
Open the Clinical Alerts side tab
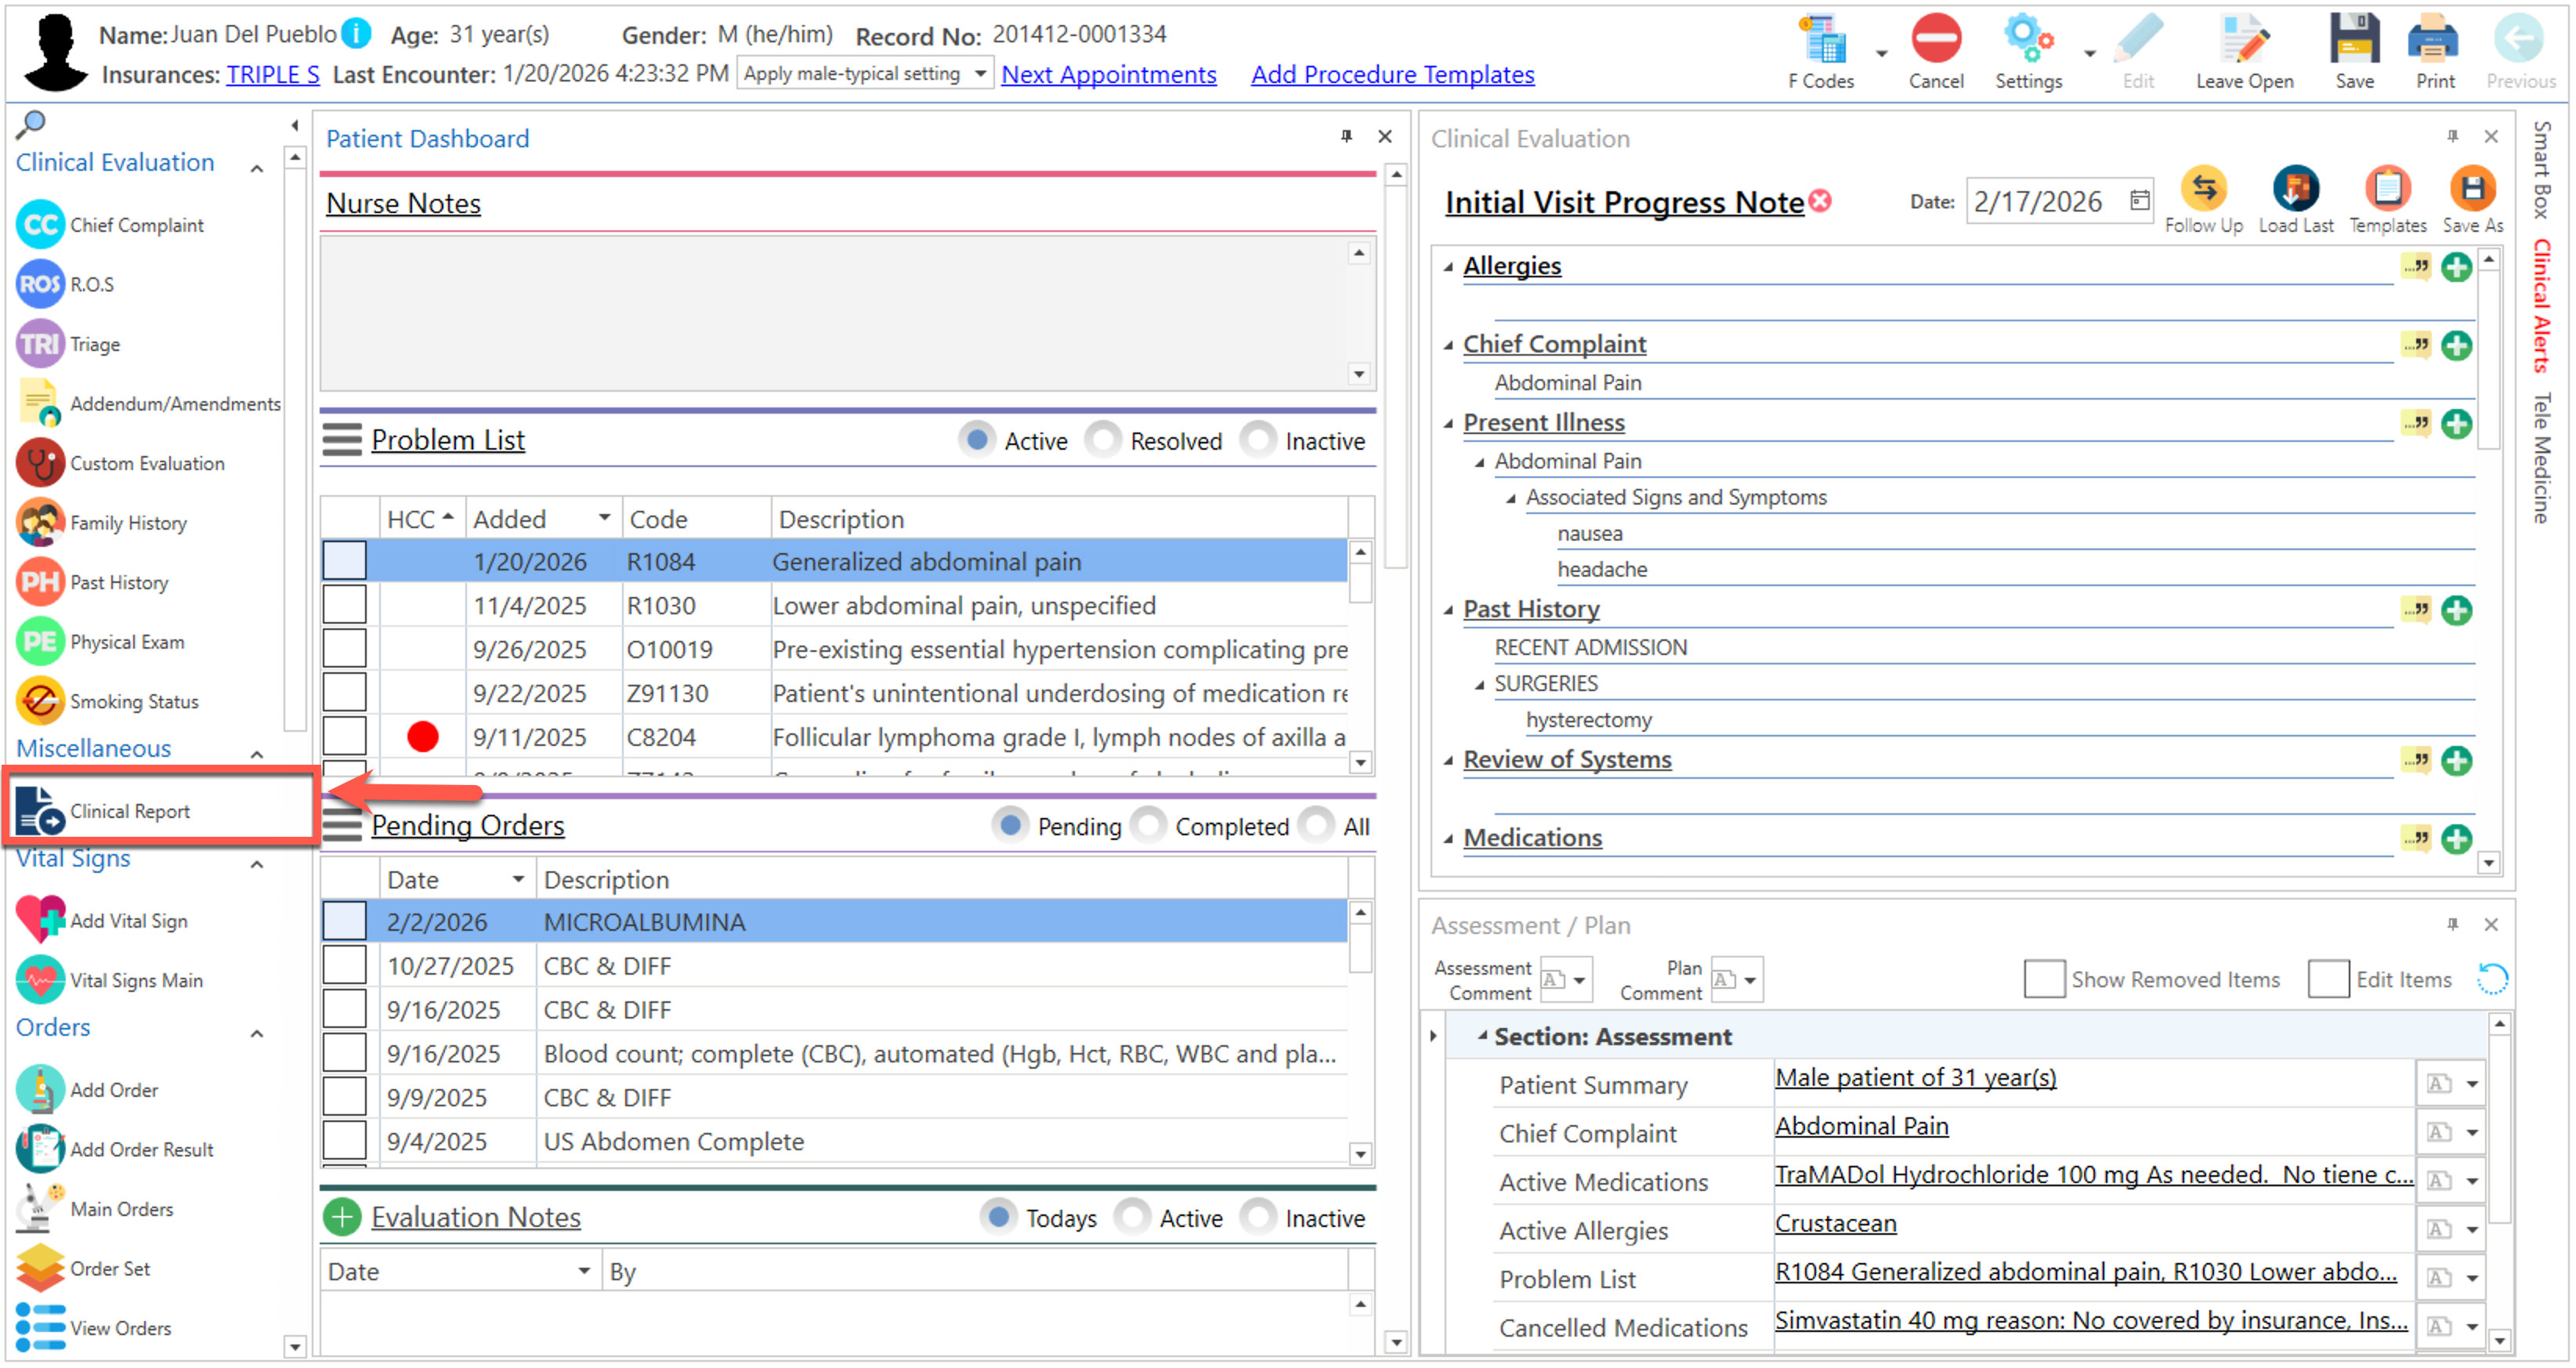(2541, 305)
